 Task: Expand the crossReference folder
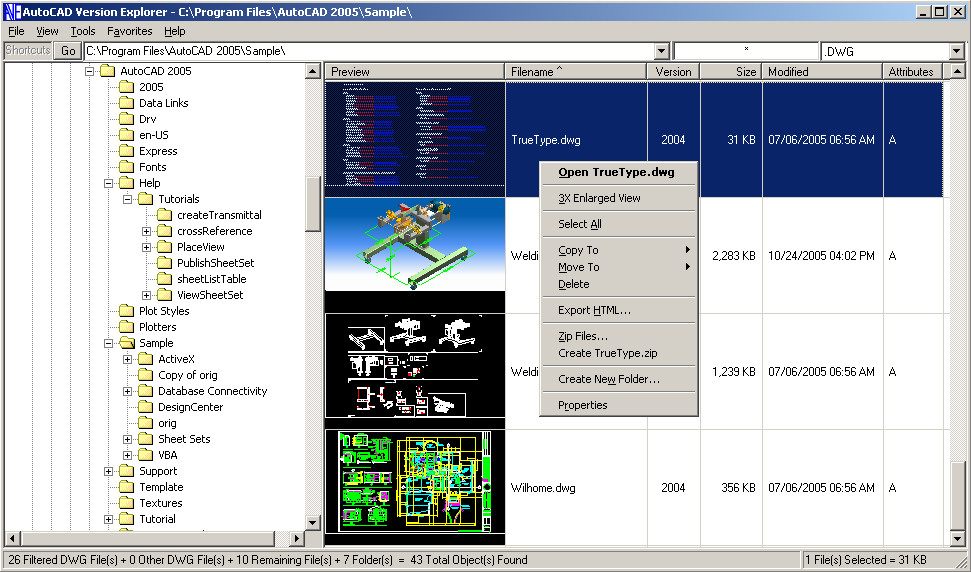click(147, 232)
